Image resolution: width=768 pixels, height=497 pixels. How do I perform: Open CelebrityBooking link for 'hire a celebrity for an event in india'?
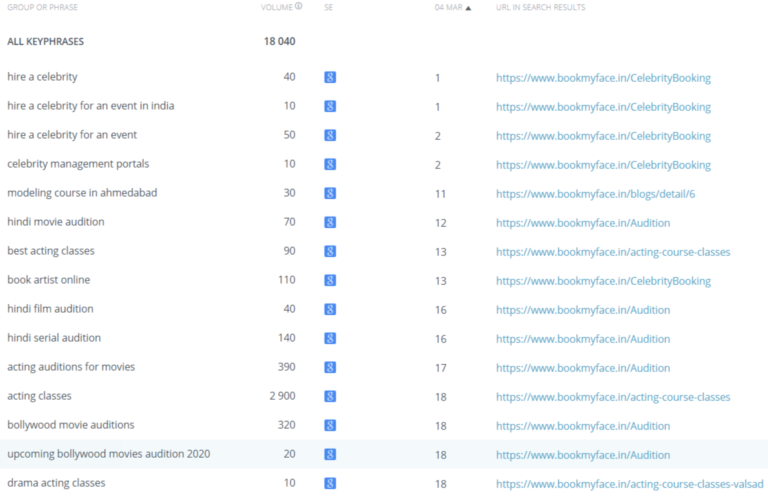coord(603,107)
